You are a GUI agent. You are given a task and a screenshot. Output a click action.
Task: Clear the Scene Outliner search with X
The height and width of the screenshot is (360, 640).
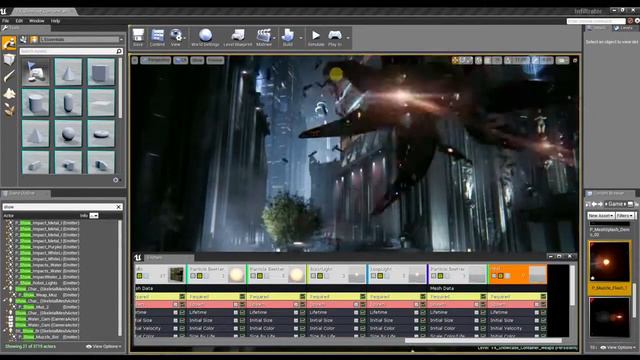(119, 207)
